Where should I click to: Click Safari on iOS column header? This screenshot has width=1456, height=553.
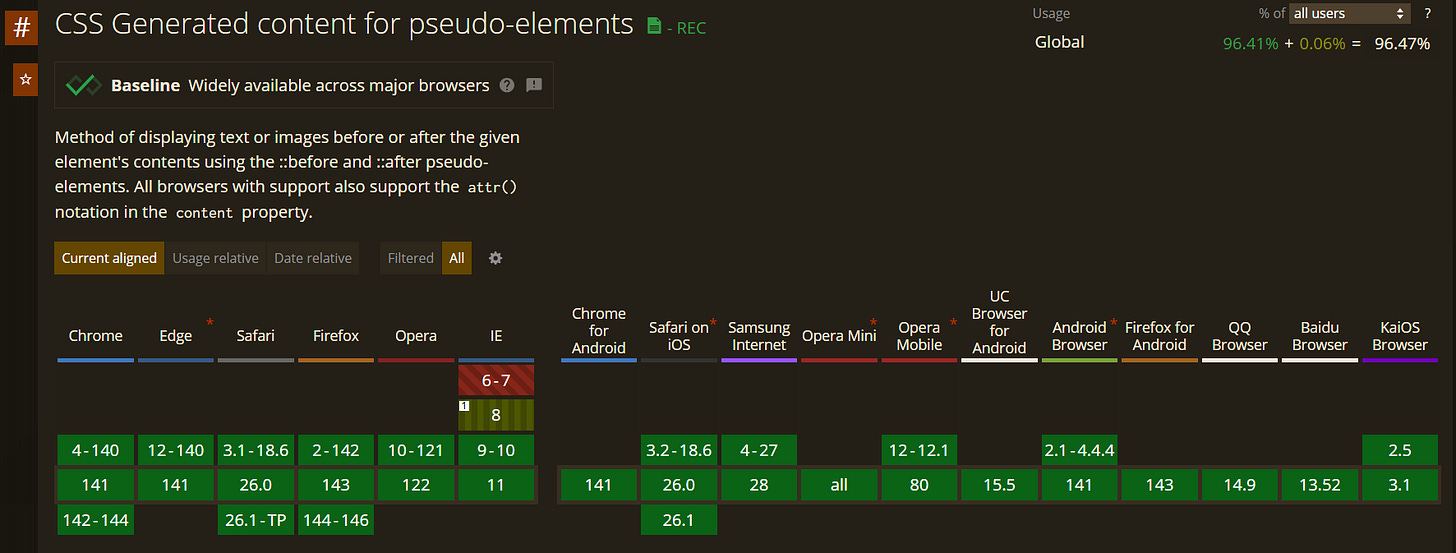pos(679,335)
